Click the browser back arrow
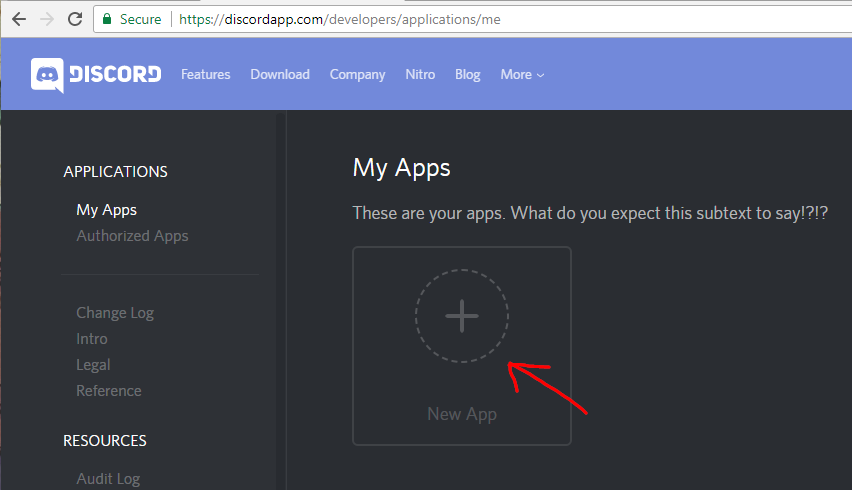This screenshot has height=490, width=852. tap(19, 20)
